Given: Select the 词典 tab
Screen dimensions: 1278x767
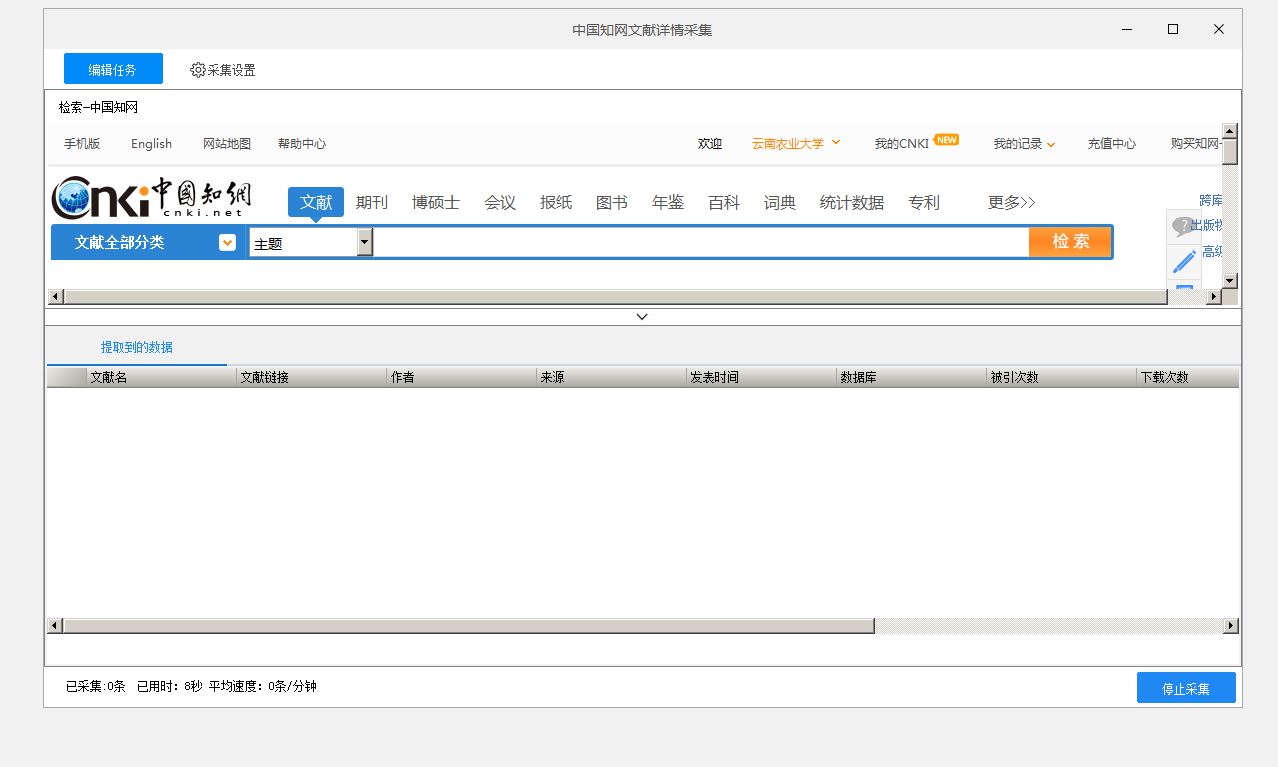Looking at the screenshot, I should pyautogui.click(x=780, y=202).
